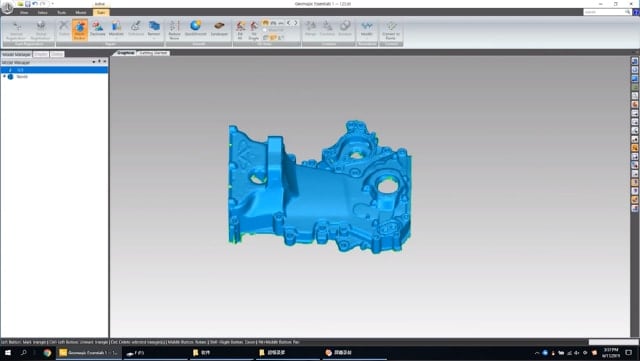
Task: Click the Fill All holes tool
Action: 240,30
